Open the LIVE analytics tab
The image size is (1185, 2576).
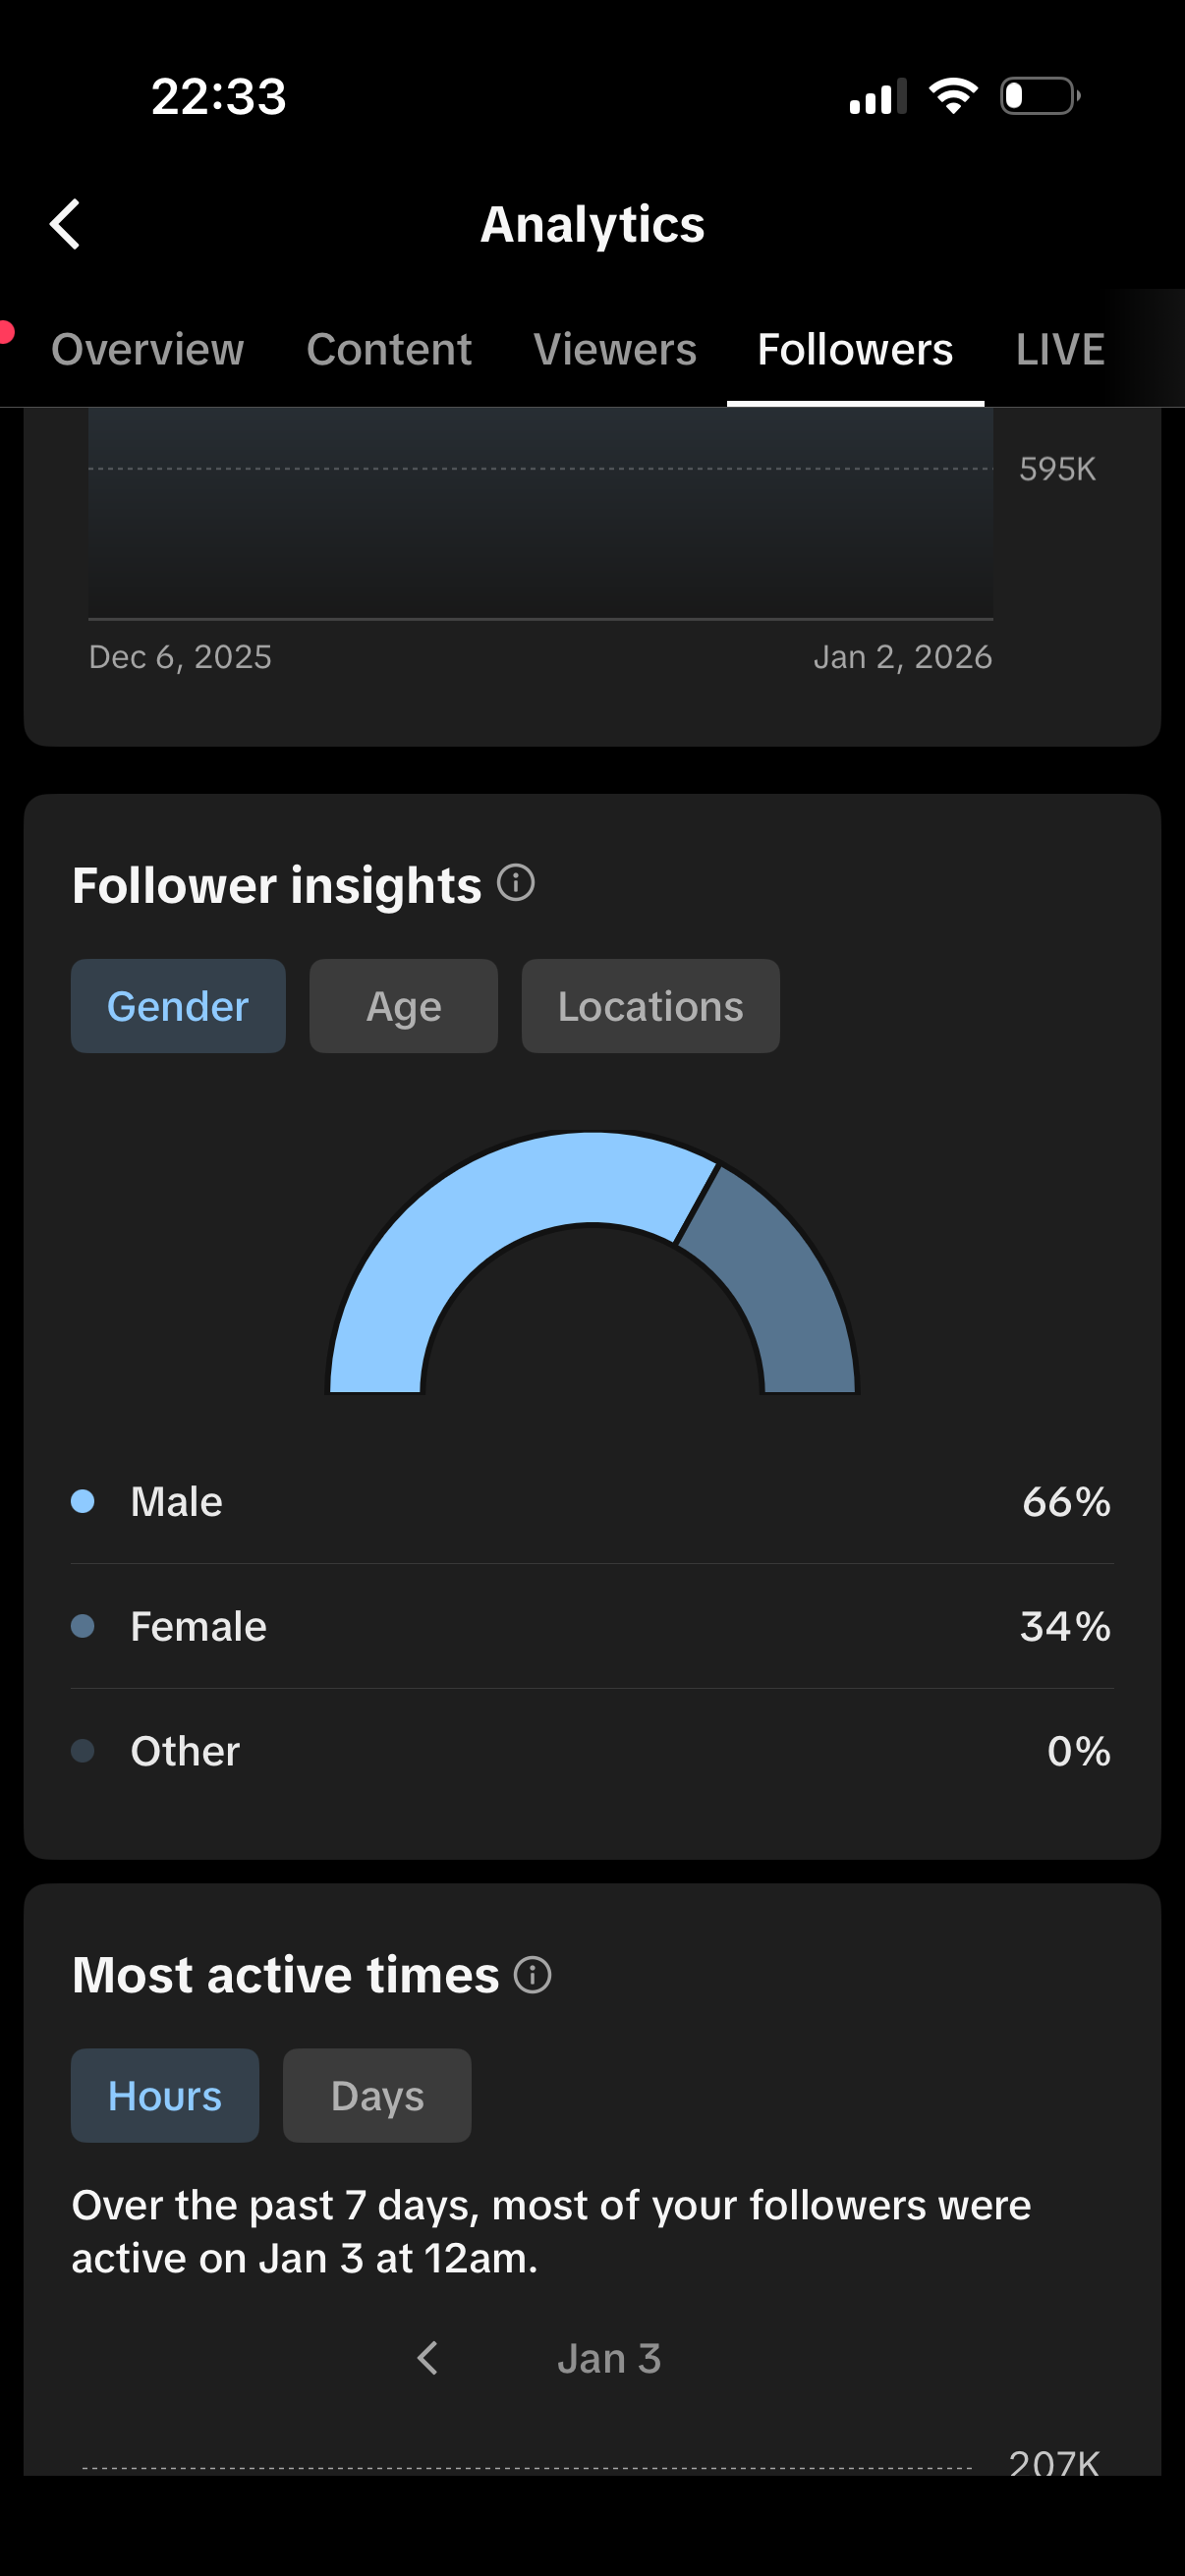[x=1060, y=350]
